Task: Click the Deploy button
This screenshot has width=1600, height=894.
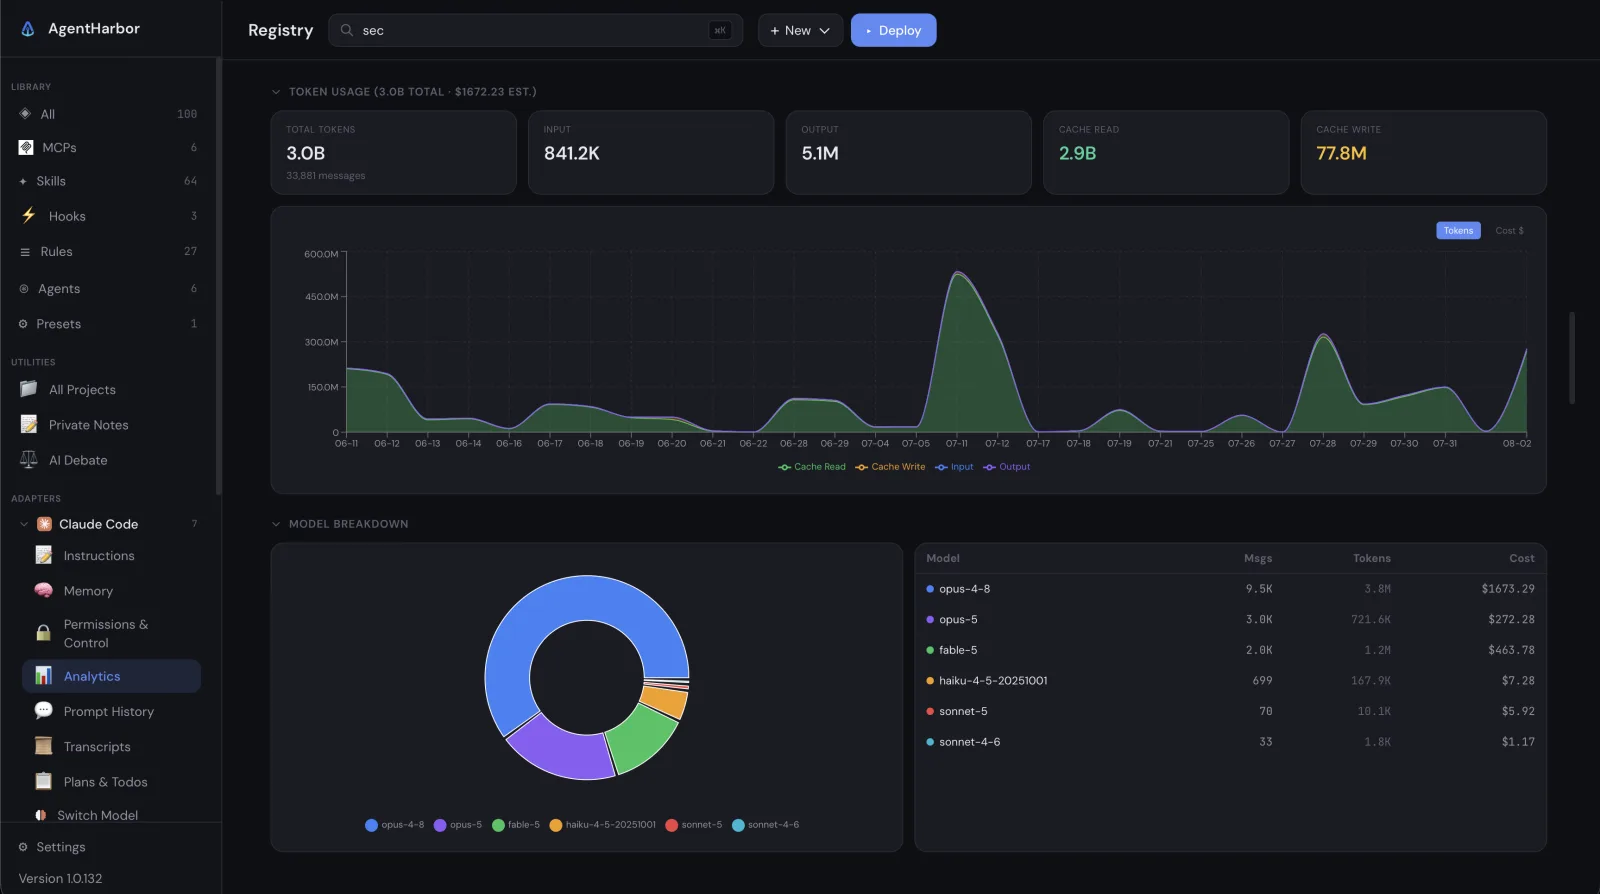Action: (893, 30)
